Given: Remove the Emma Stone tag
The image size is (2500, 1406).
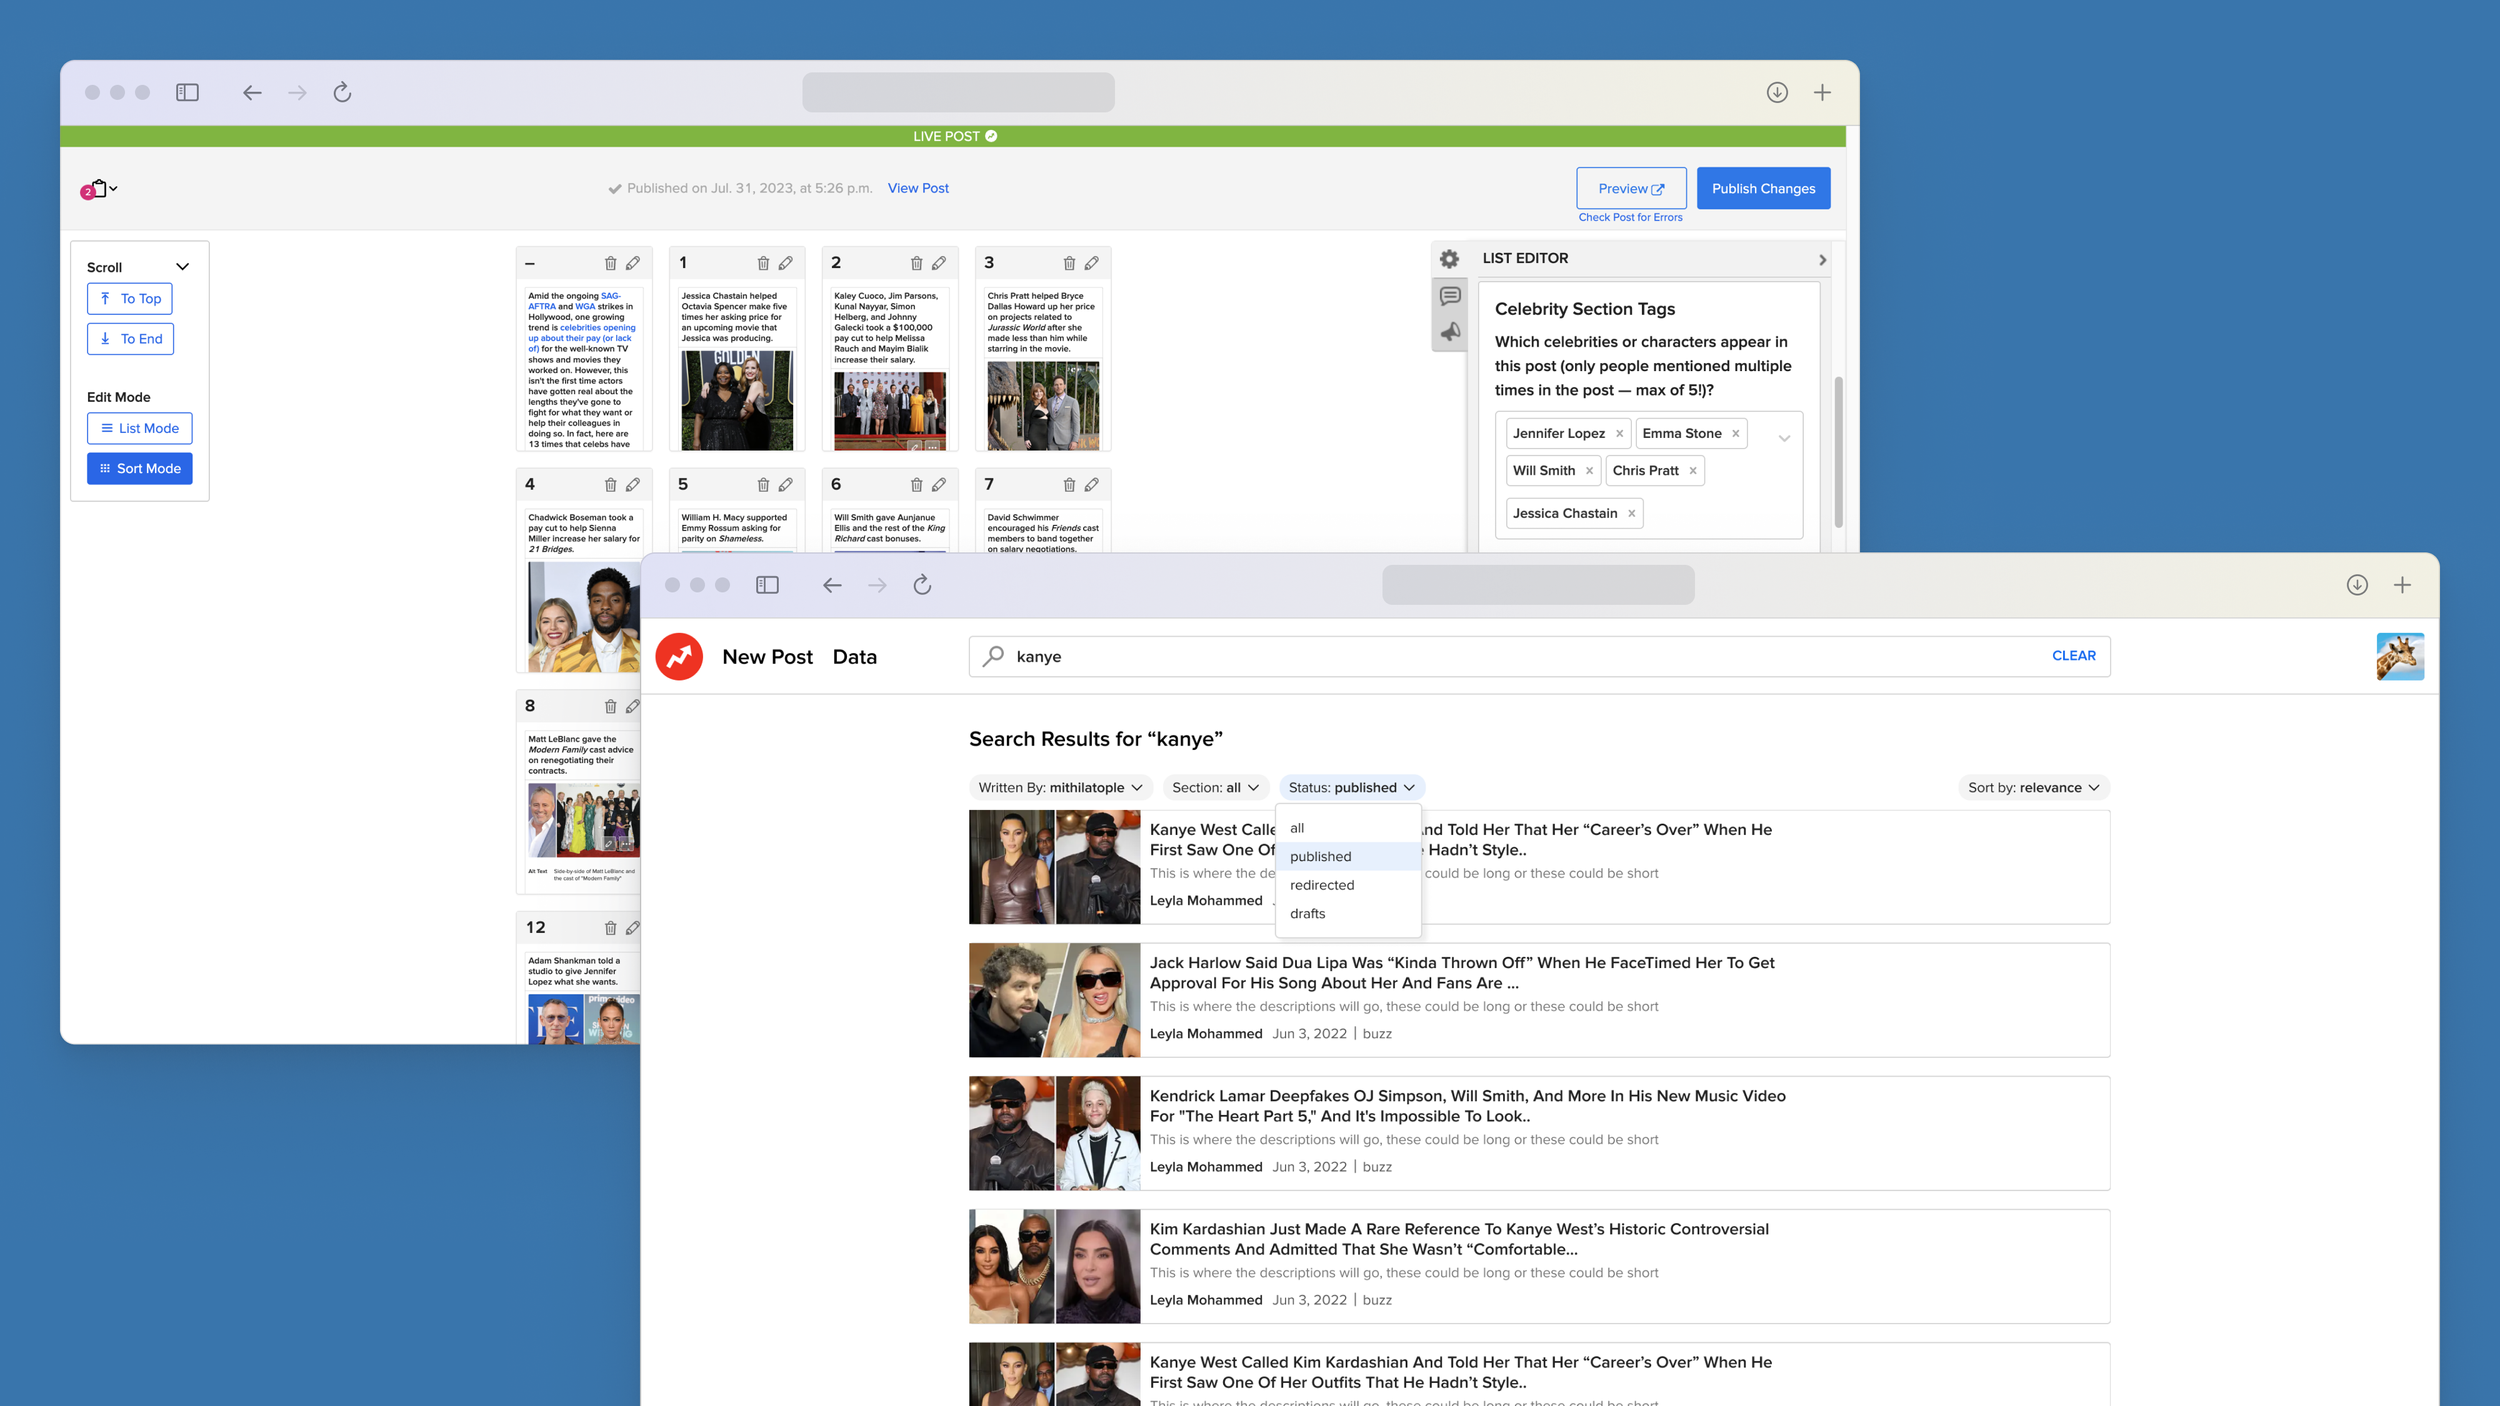Looking at the screenshot, I should point(1735,433).
